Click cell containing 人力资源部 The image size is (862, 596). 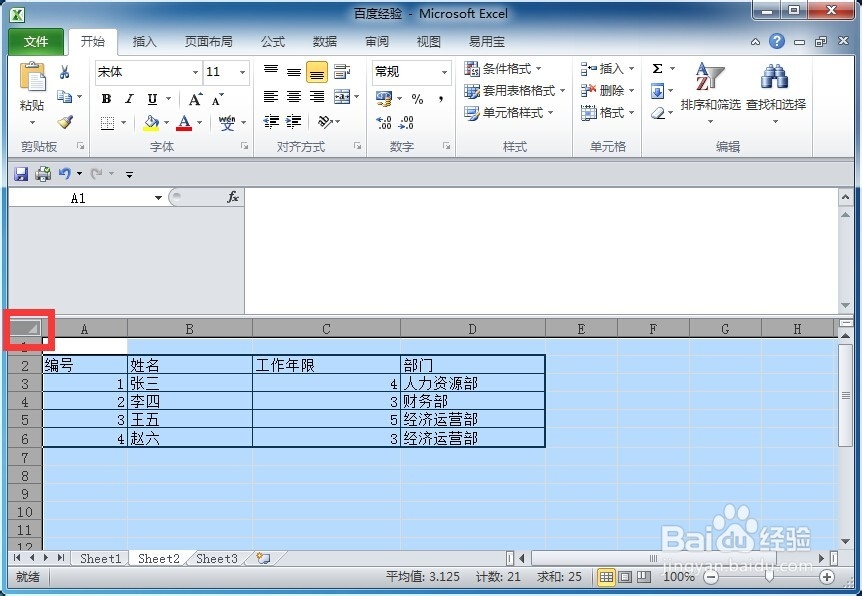pos(473,383)
